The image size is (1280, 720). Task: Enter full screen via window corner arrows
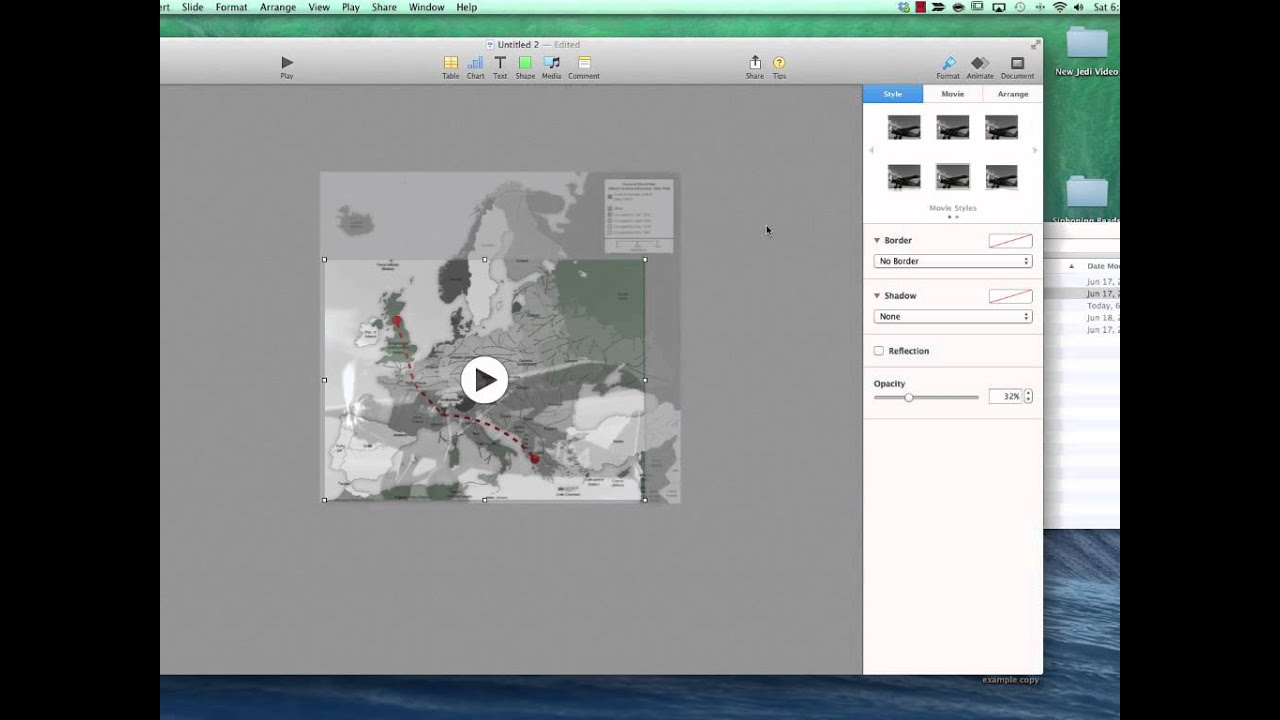point(1036,44)
